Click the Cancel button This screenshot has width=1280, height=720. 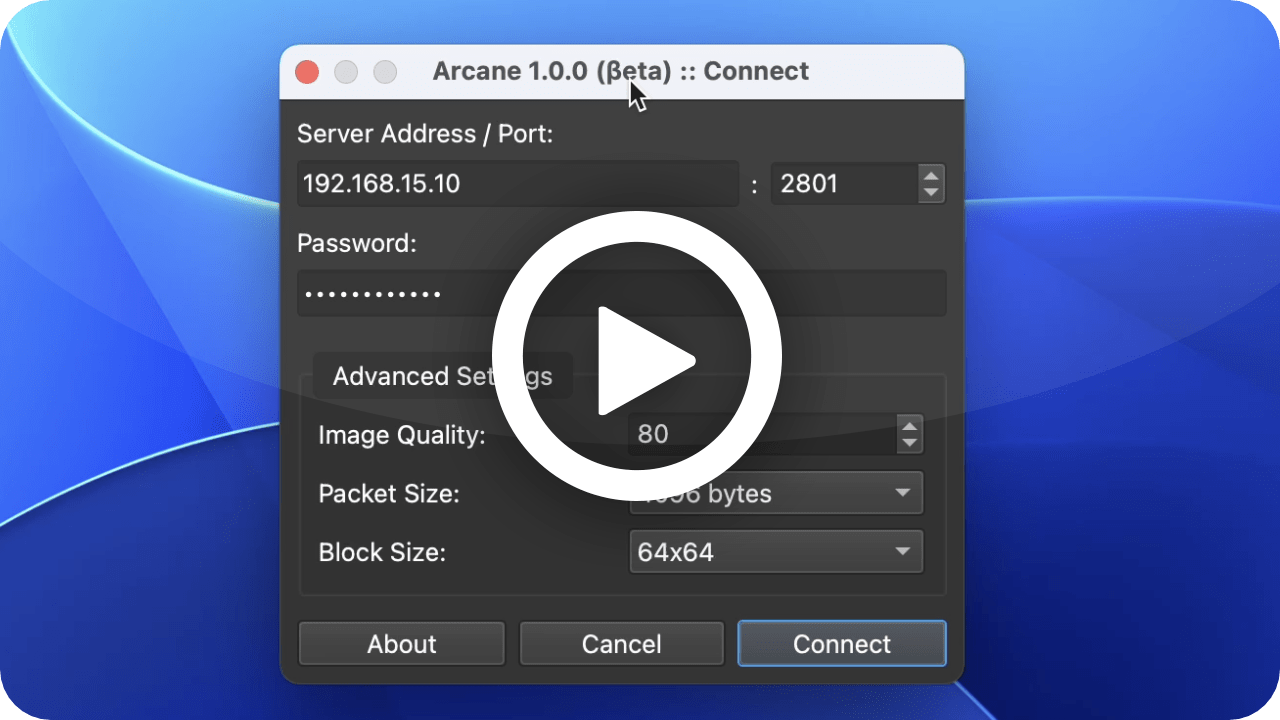[x=622, y=644]
